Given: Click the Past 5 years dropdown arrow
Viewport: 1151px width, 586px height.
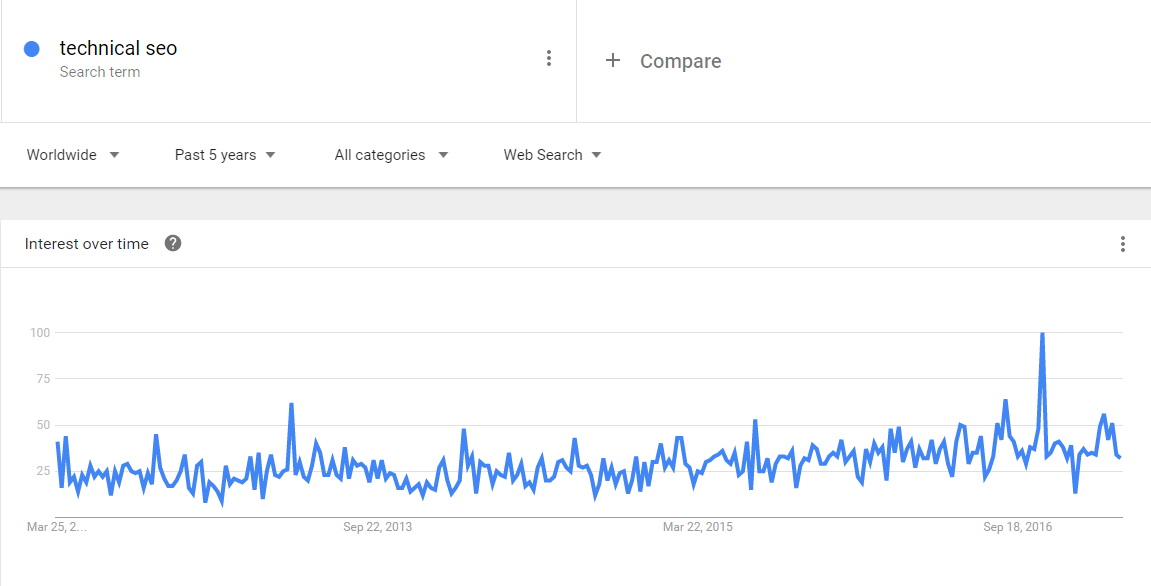Looking at the screenshot, I should (x=269, y=155).
